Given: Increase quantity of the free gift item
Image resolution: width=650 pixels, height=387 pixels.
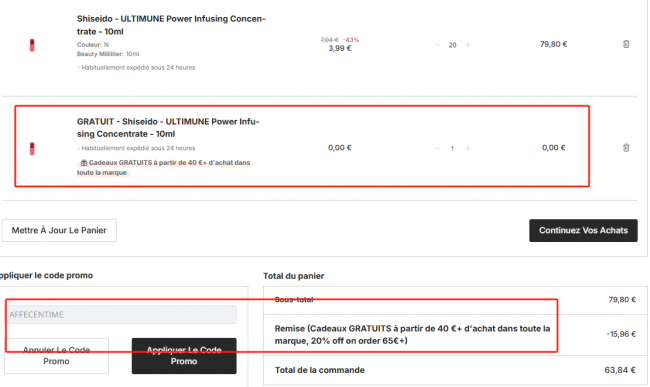Looking at the screenshot, I should 468,148.
